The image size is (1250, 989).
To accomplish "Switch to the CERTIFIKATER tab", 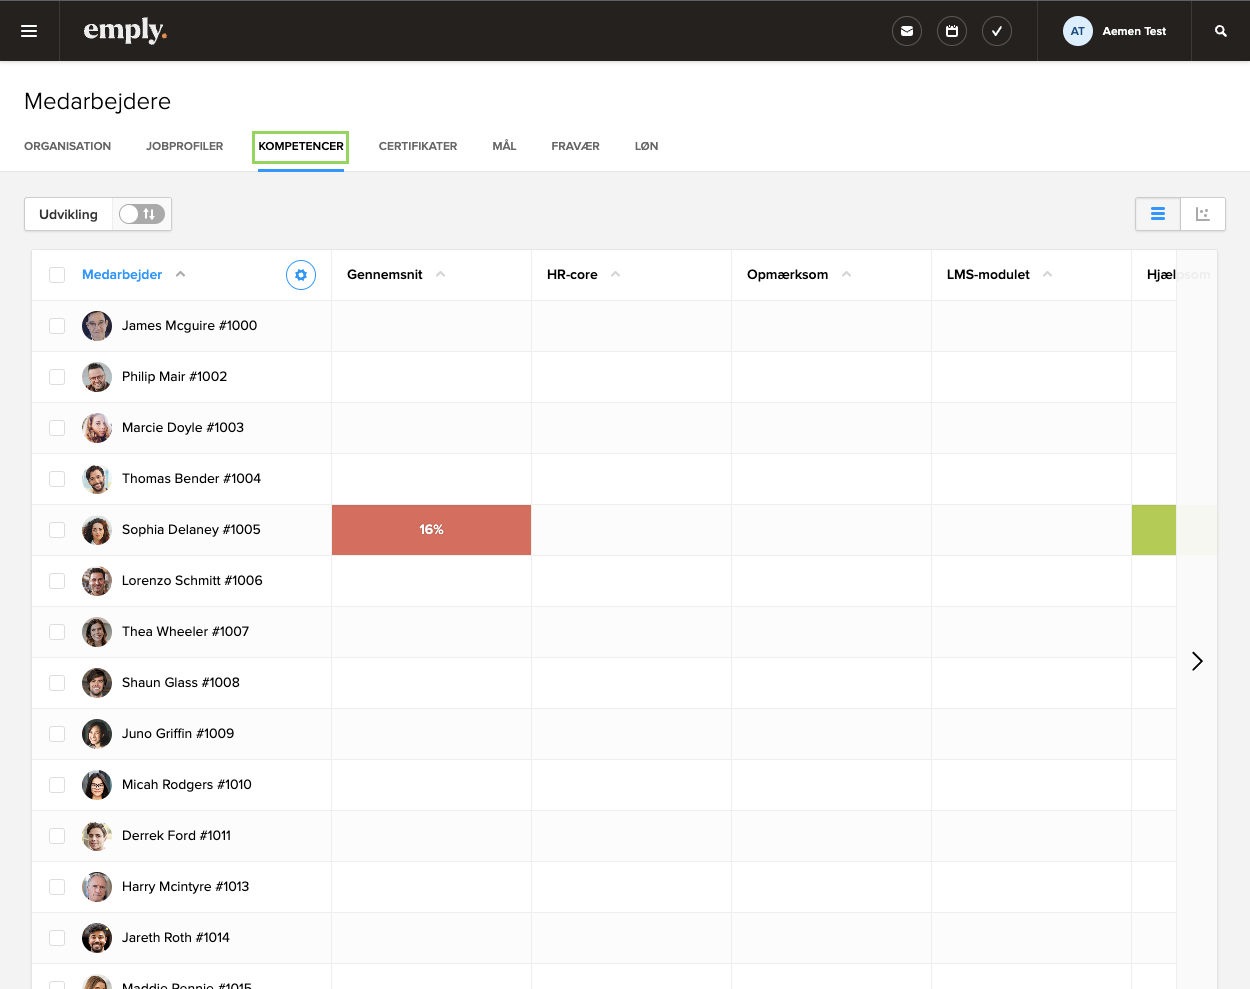I will pyautogui.click(x=418, y=146).
